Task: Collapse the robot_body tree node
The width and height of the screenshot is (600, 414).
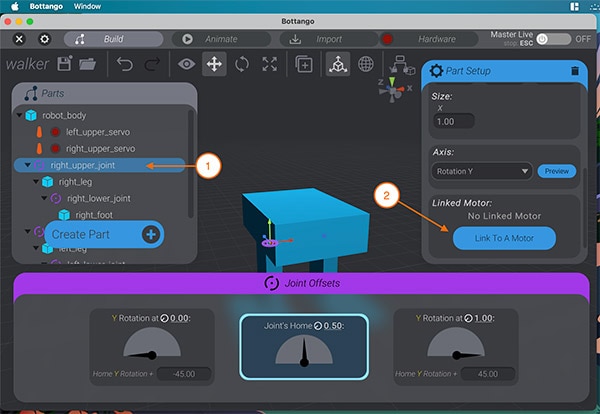Action: (20, 116)
